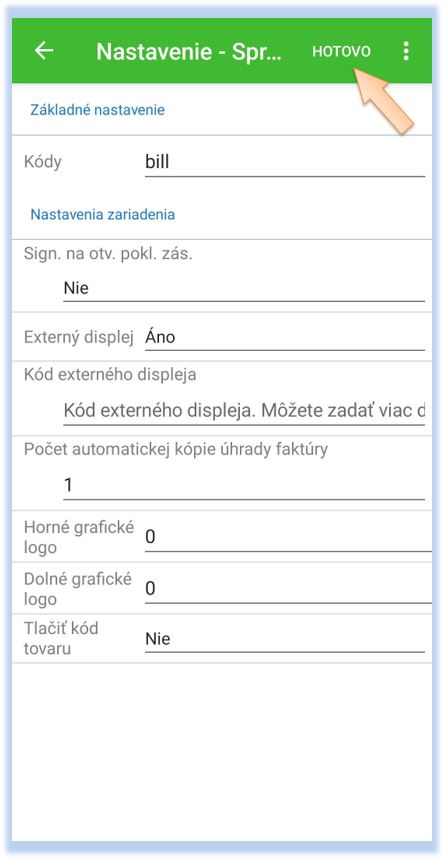Change the Externý displej value Áno
This screenshot has height=859, width=445.
click(285, 337)
